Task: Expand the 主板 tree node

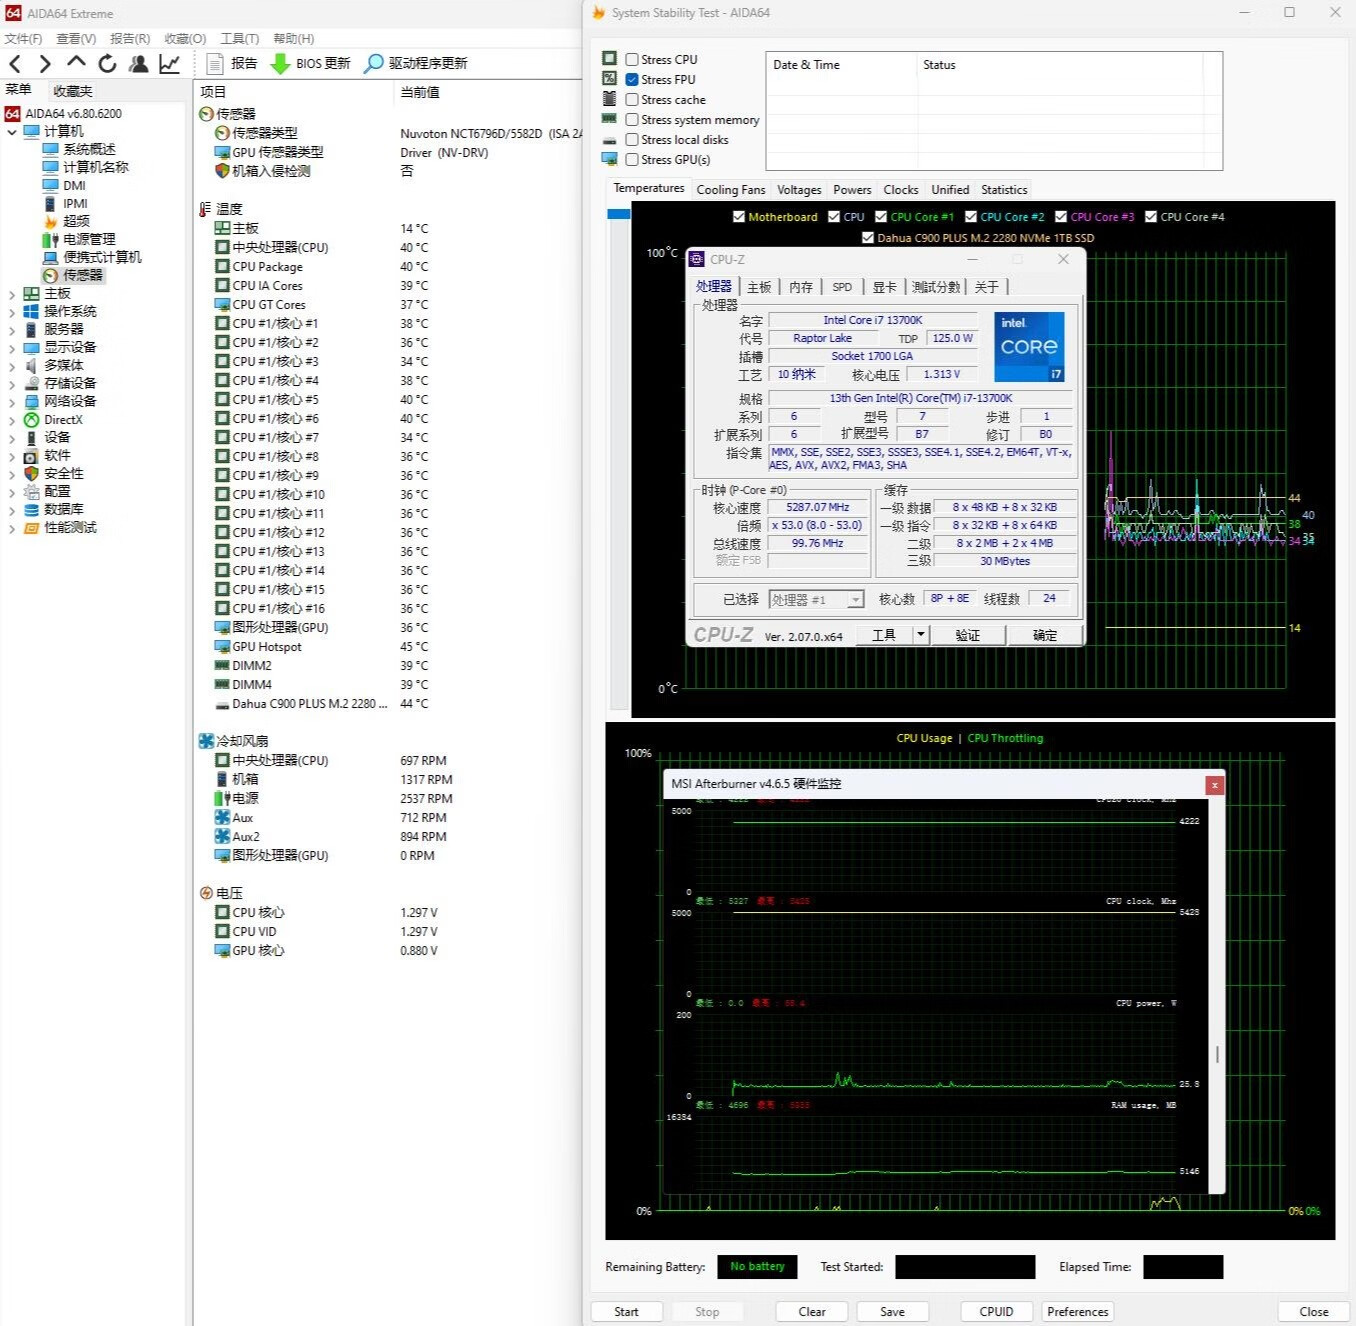Action: [x=12, y=294]
